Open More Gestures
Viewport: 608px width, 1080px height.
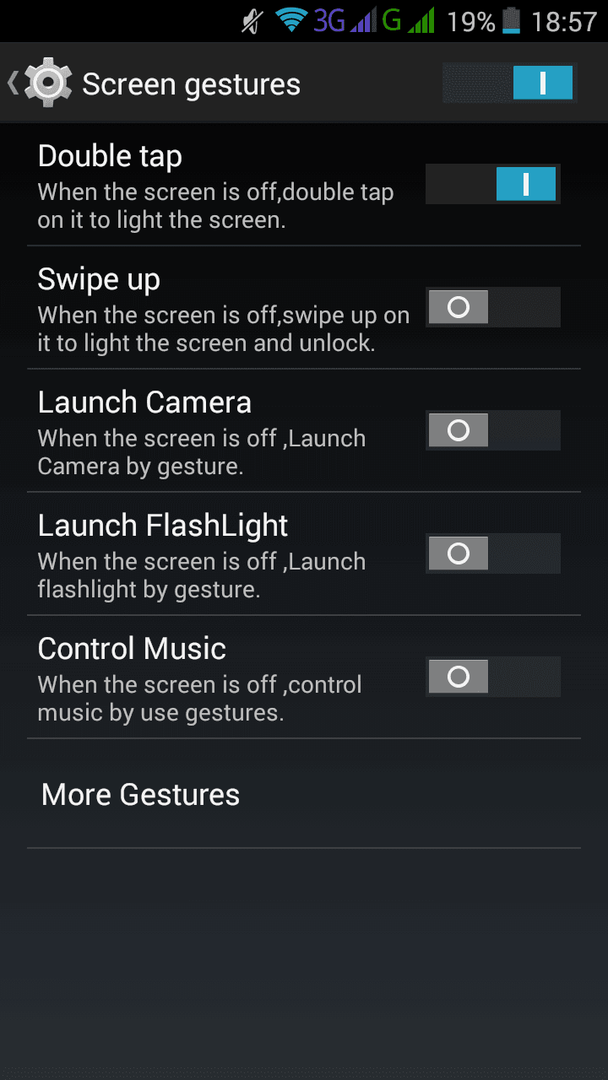(304, 793)
